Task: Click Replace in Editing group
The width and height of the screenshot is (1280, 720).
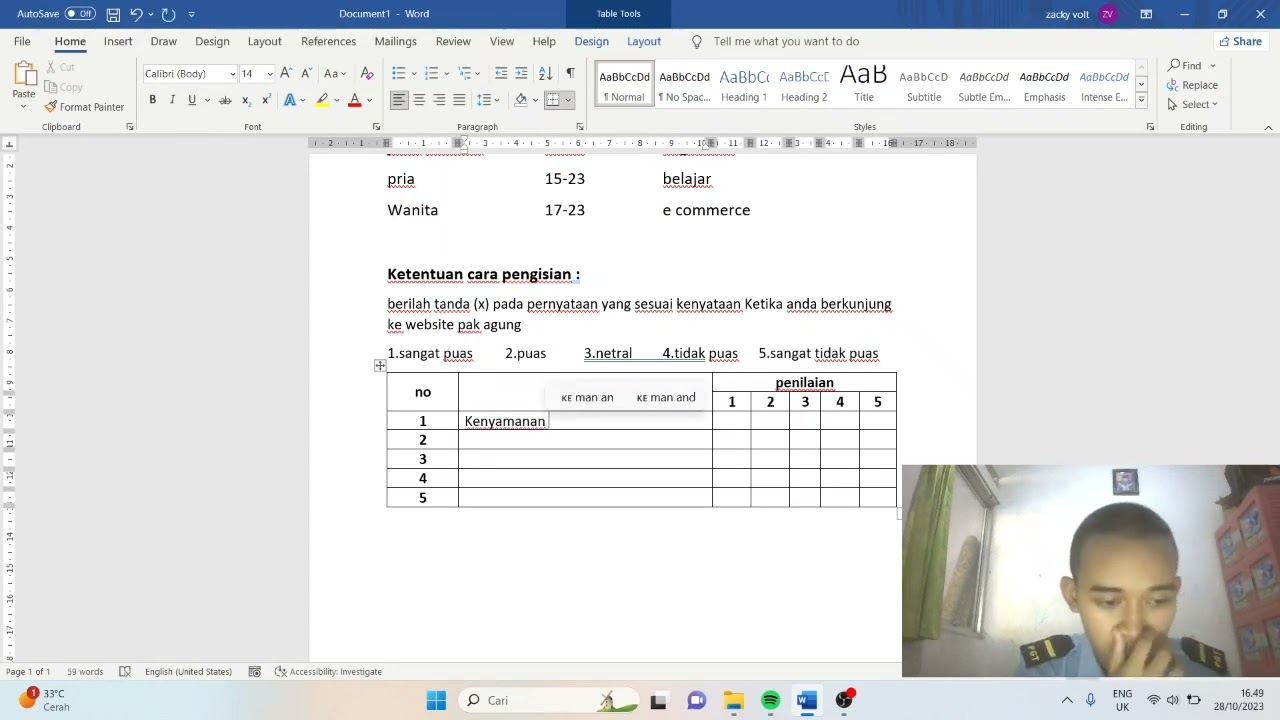Action: [1192, 85]
